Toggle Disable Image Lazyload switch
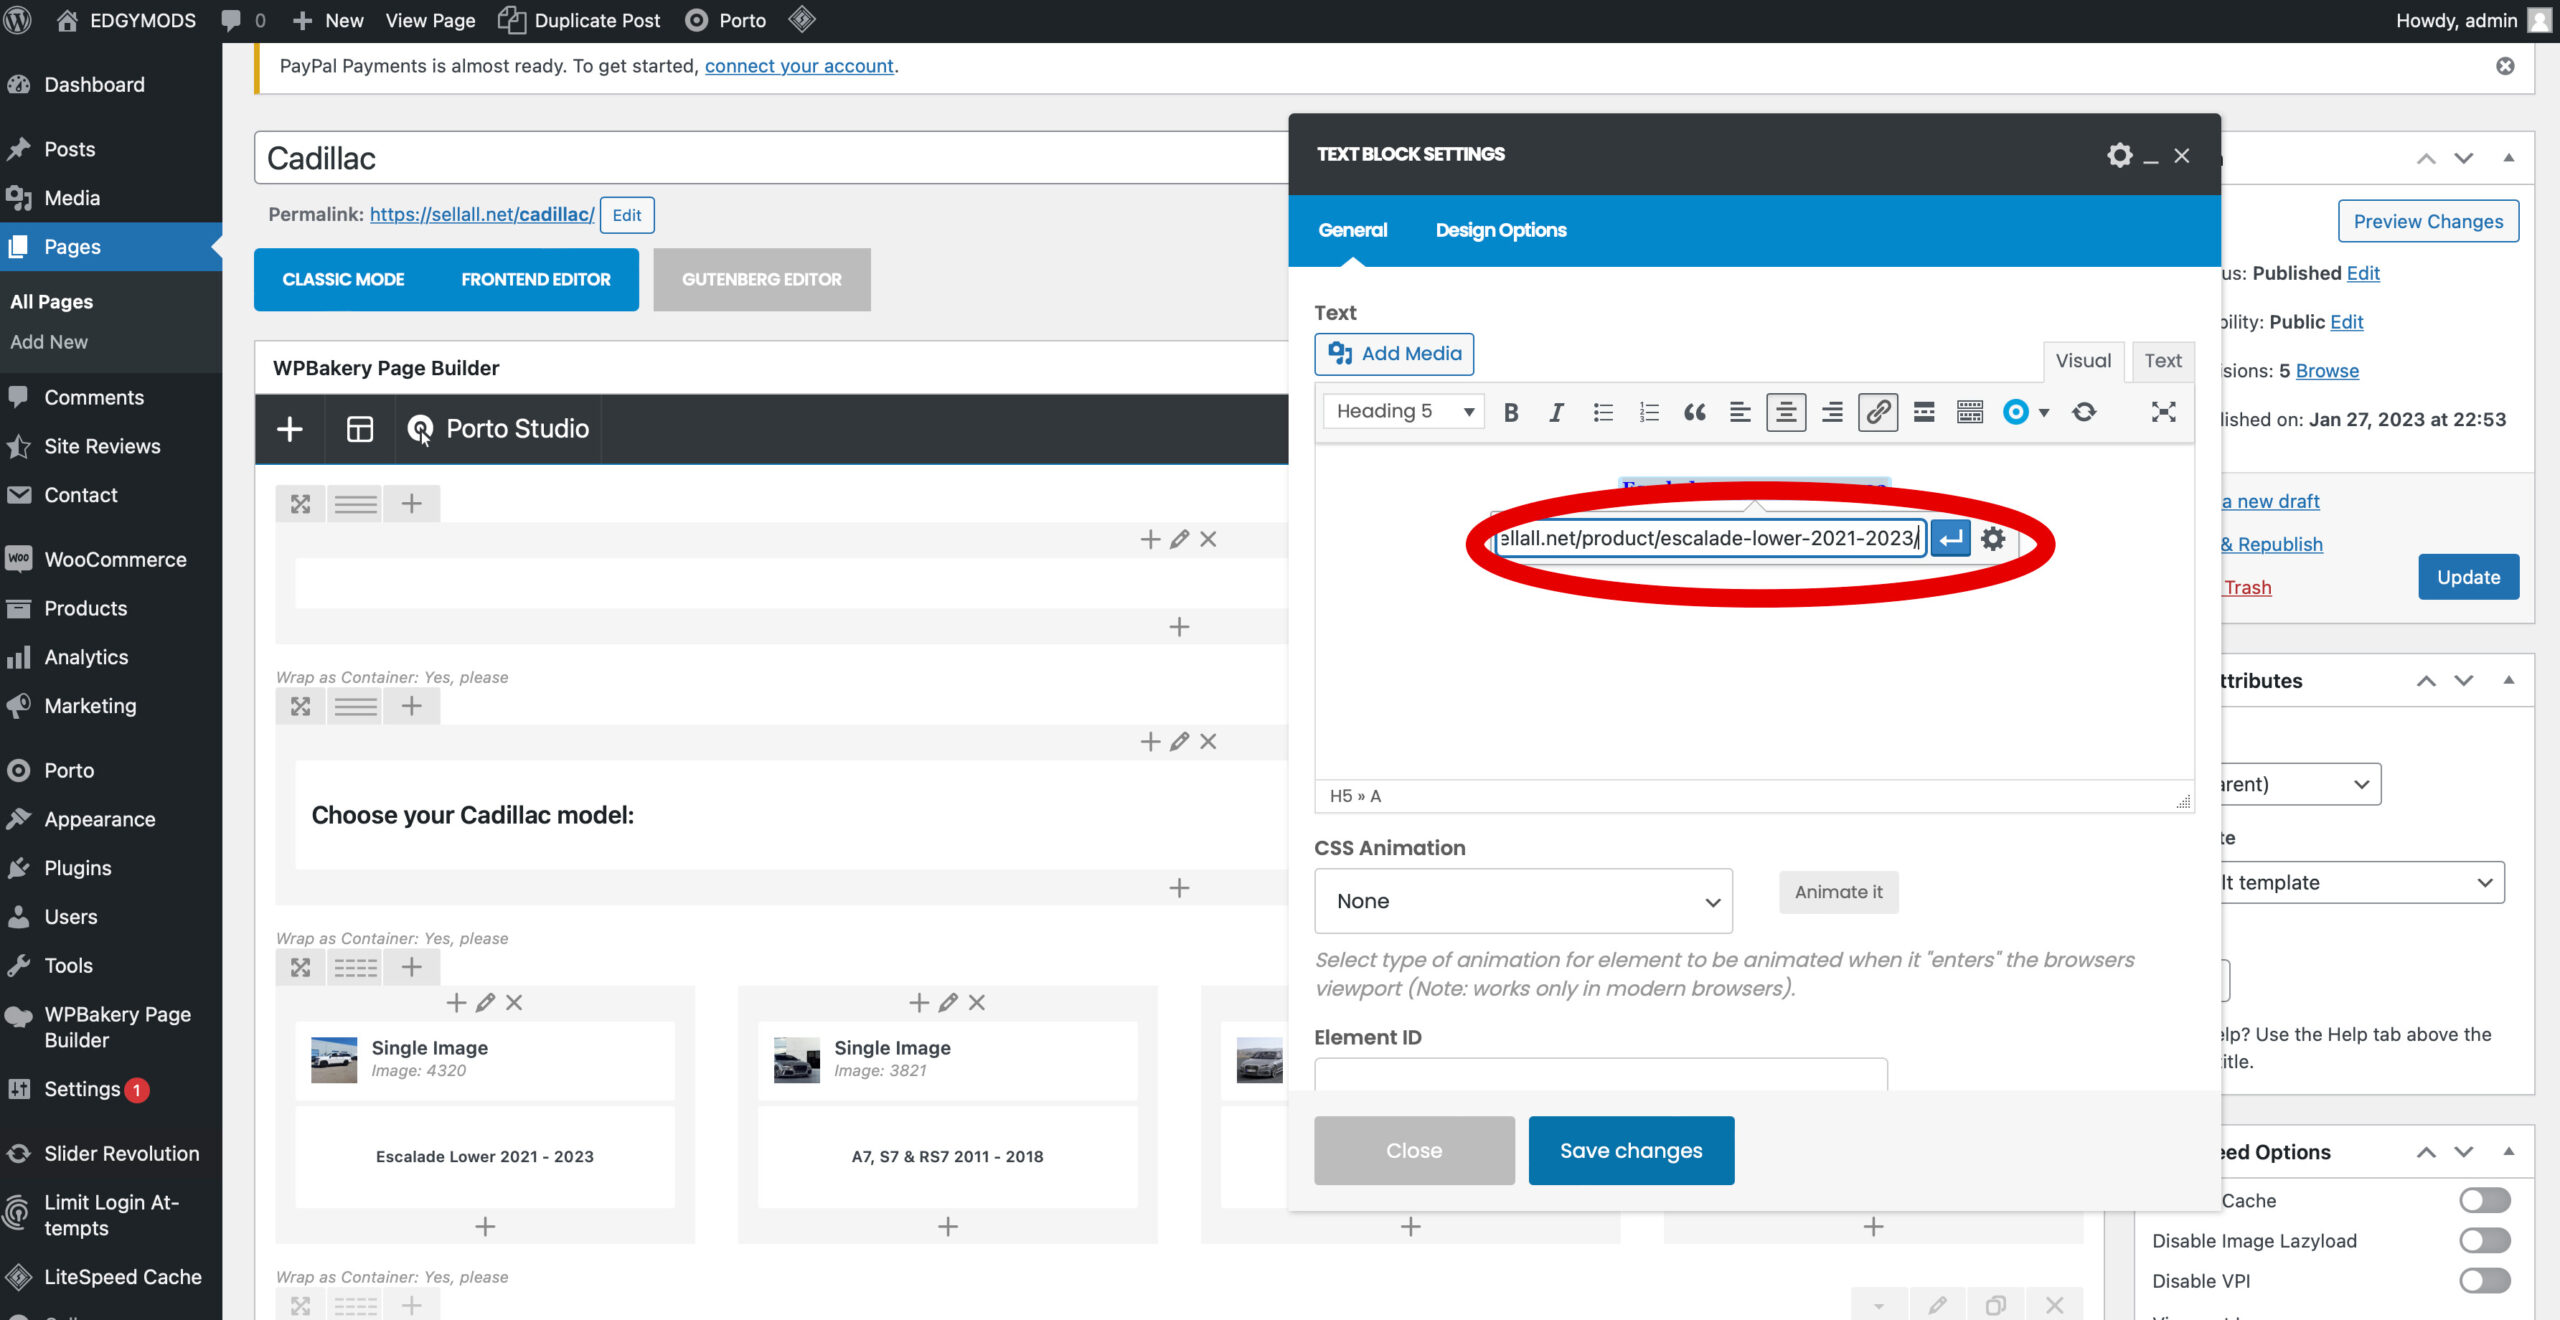 pyautogui.click(x=2485, y=1240)
